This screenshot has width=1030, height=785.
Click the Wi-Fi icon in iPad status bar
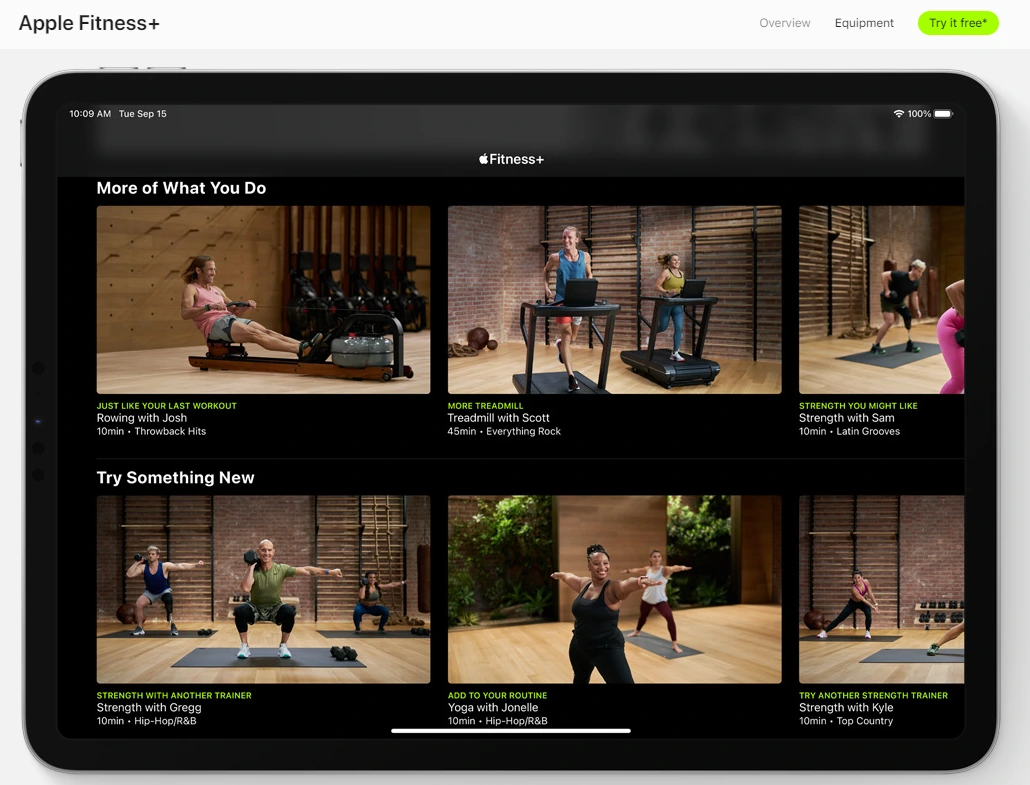point(899,114)
